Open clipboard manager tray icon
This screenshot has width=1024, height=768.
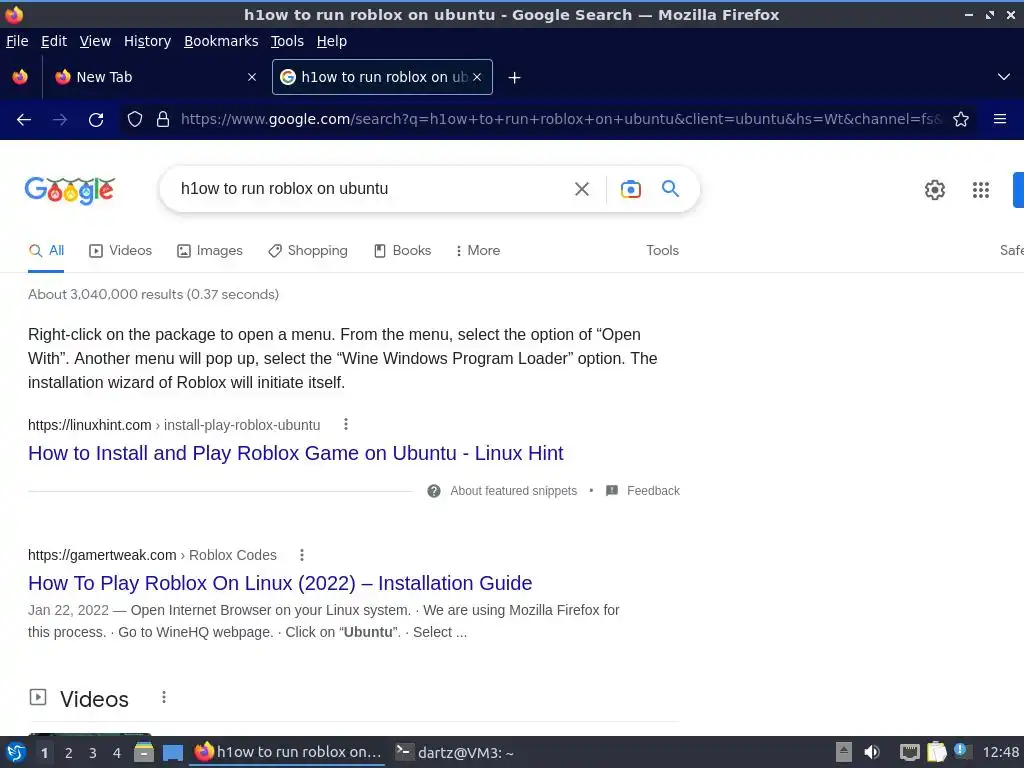click(x=936, y=752)
